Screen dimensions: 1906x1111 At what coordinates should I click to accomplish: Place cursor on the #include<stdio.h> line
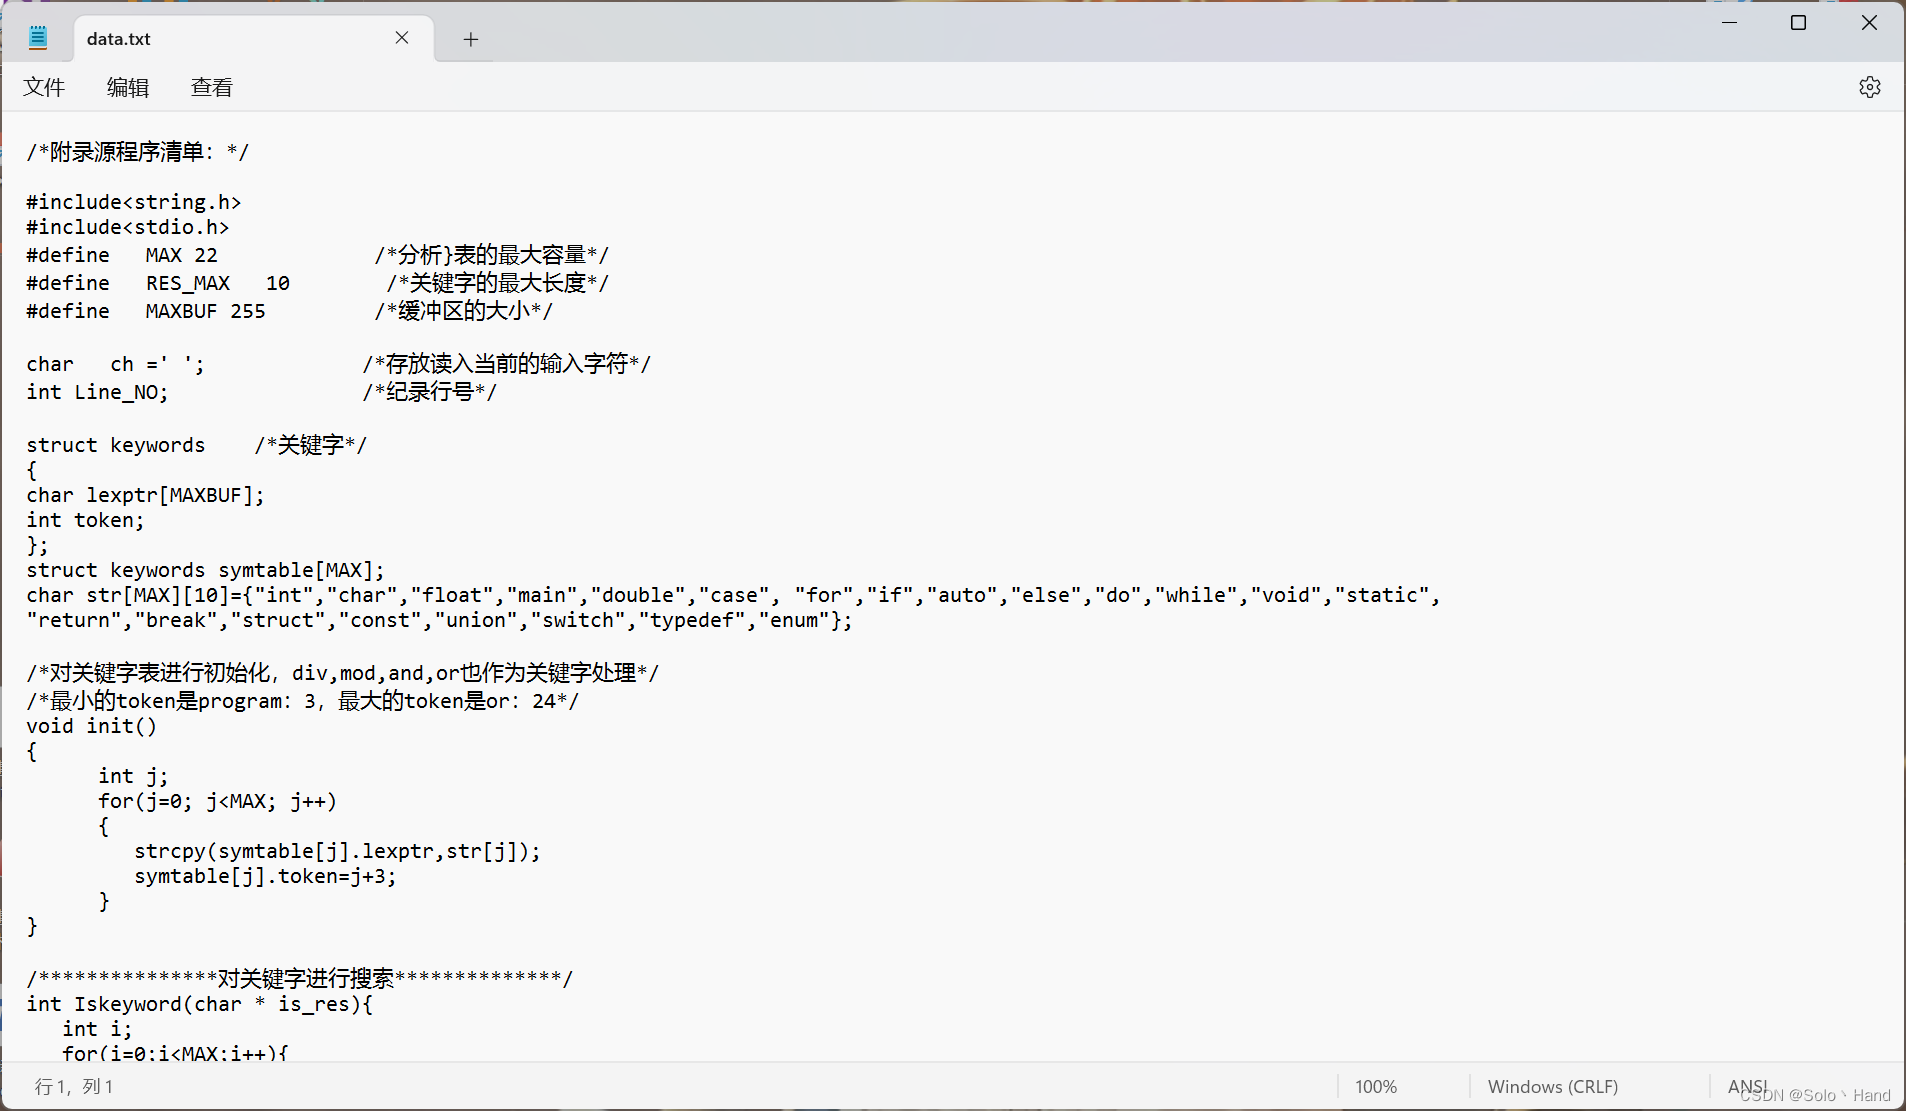[x=127, y=227]
